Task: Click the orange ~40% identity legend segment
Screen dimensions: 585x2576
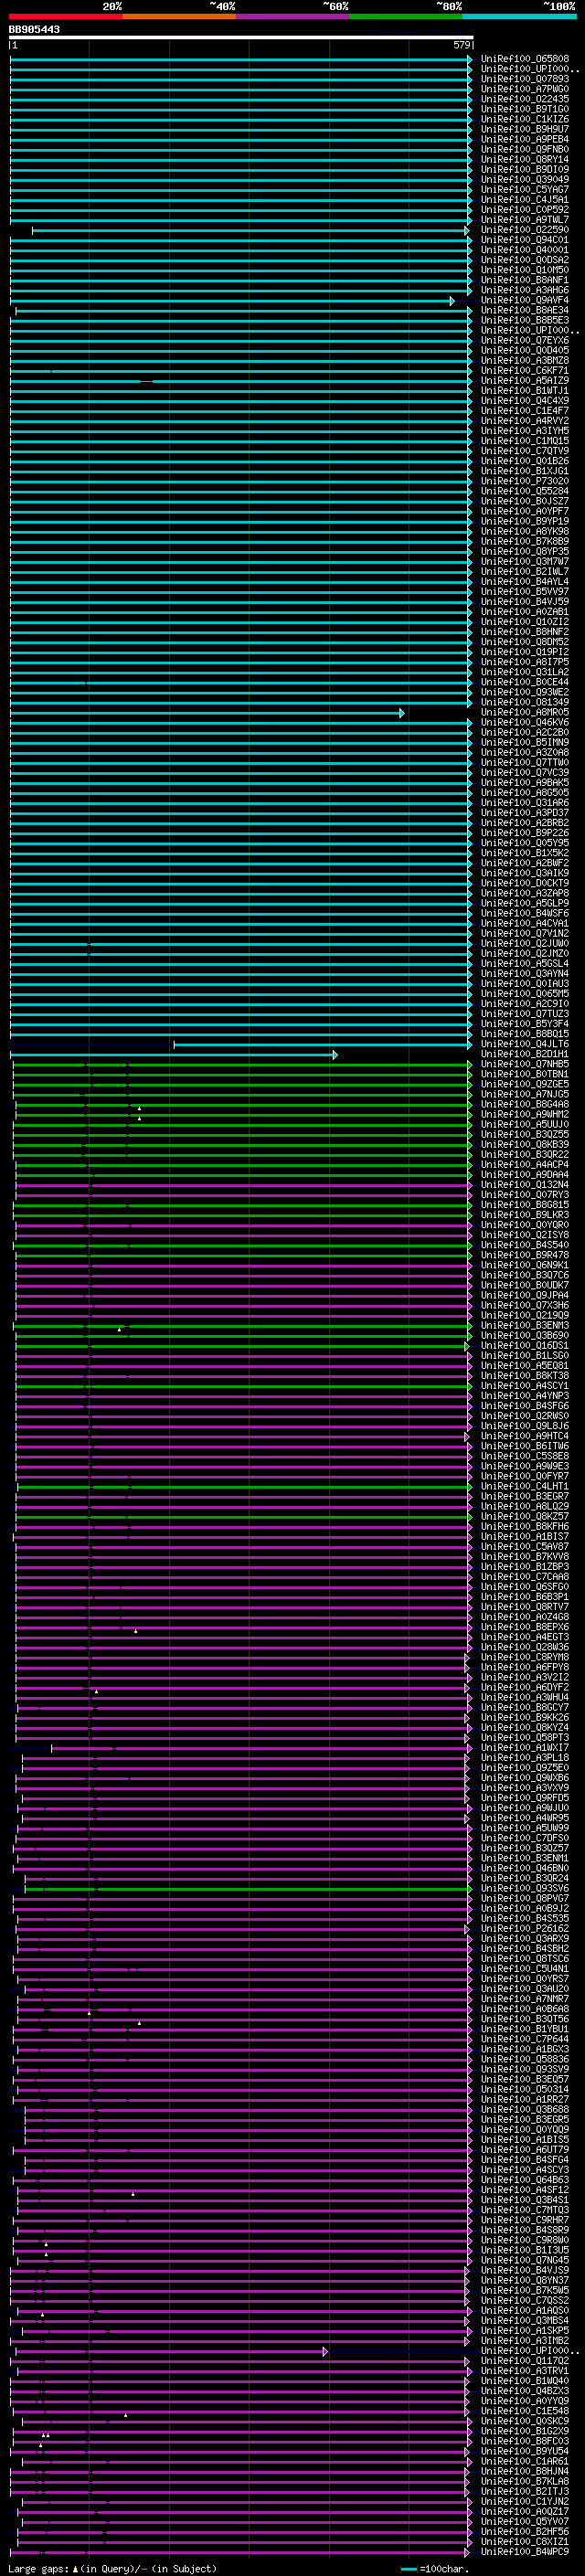Action: 179,16
